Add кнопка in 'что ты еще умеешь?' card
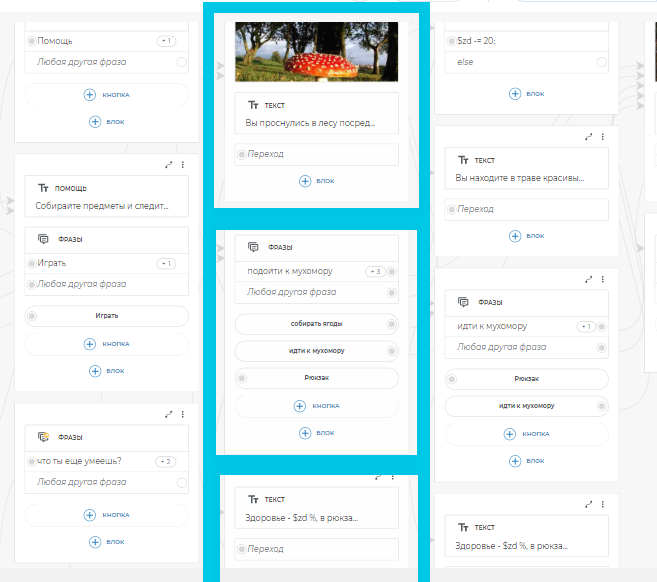657x582 pixels. 107,515
